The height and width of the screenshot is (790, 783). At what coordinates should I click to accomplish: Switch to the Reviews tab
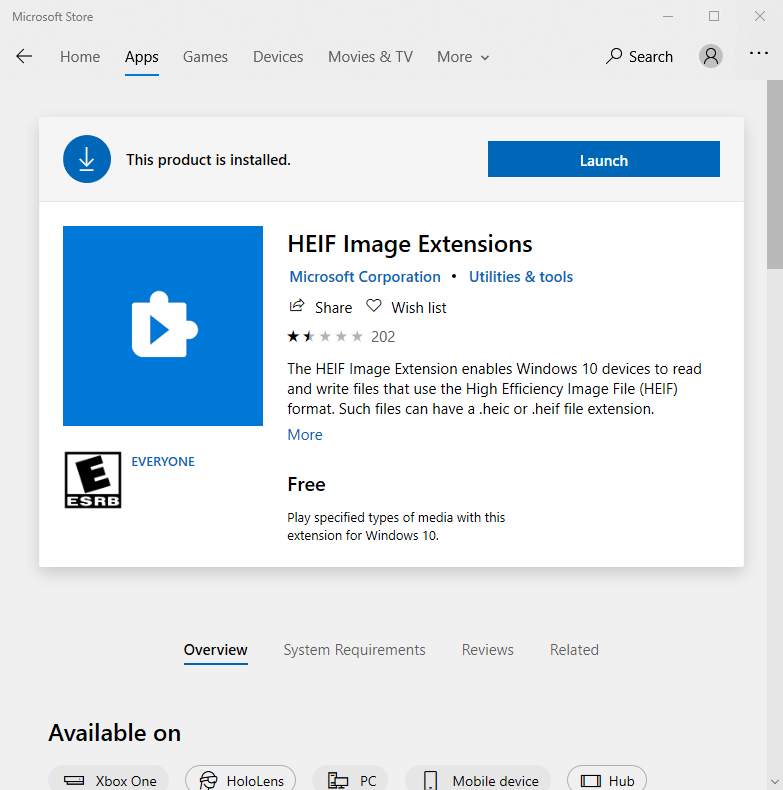pyautogui.click(x=487, y=650)
